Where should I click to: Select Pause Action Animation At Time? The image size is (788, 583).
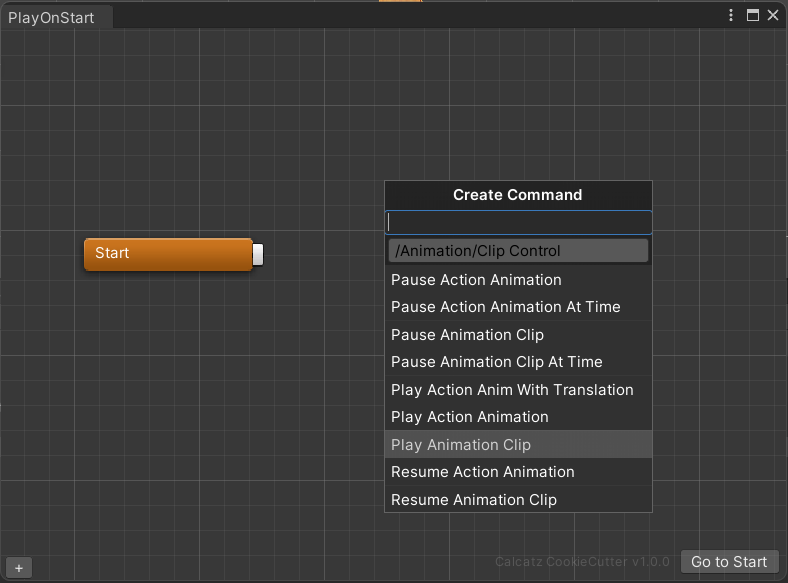click(x=518, y=307)
